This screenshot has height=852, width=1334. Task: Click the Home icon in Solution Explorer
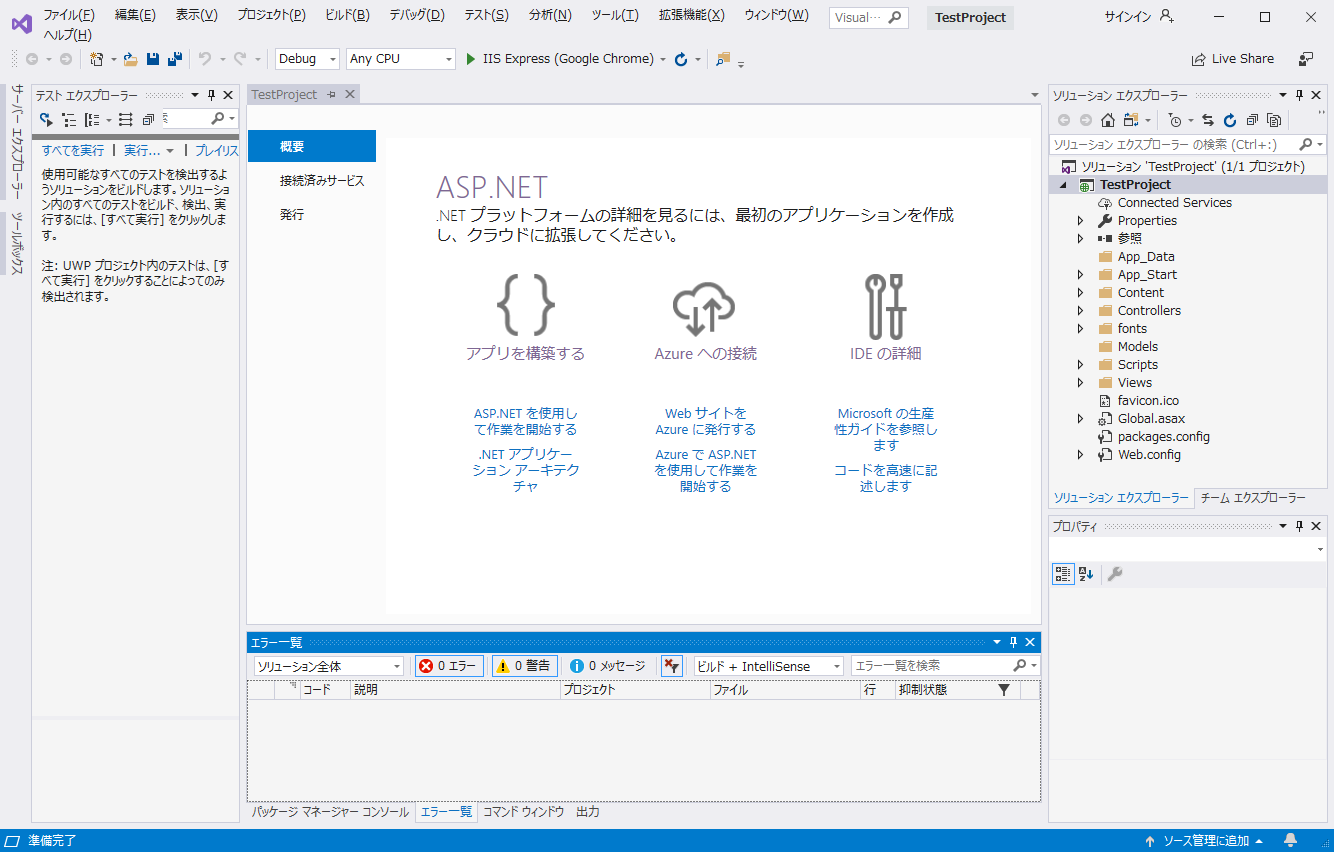(1107, 120)
